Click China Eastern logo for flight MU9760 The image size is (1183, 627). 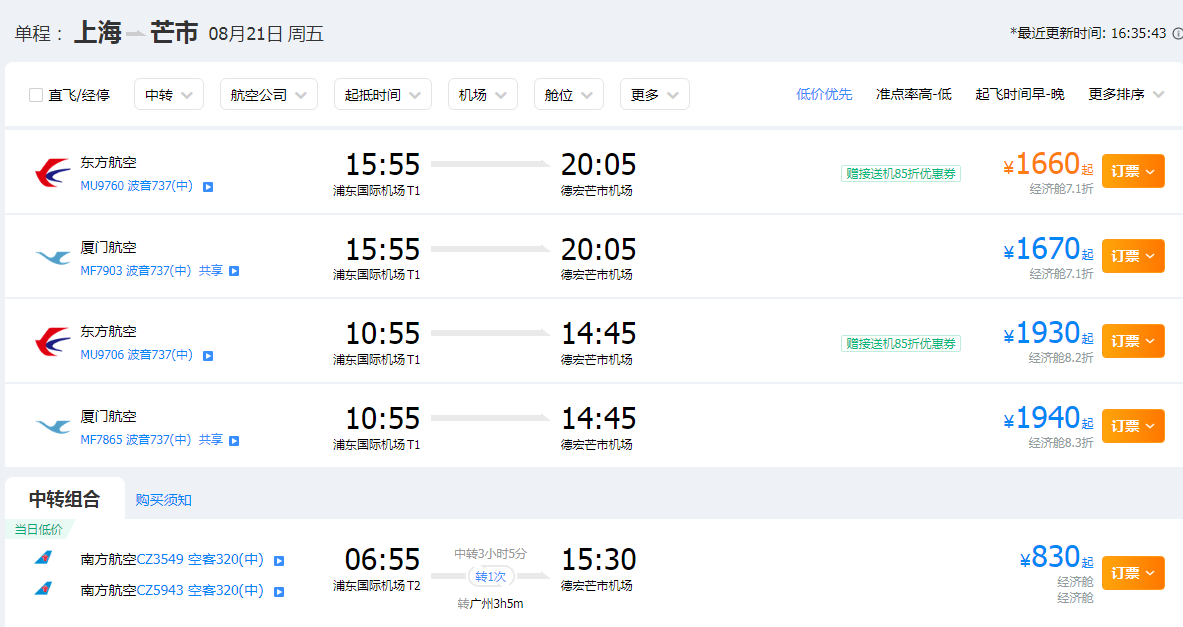[53, 173]
